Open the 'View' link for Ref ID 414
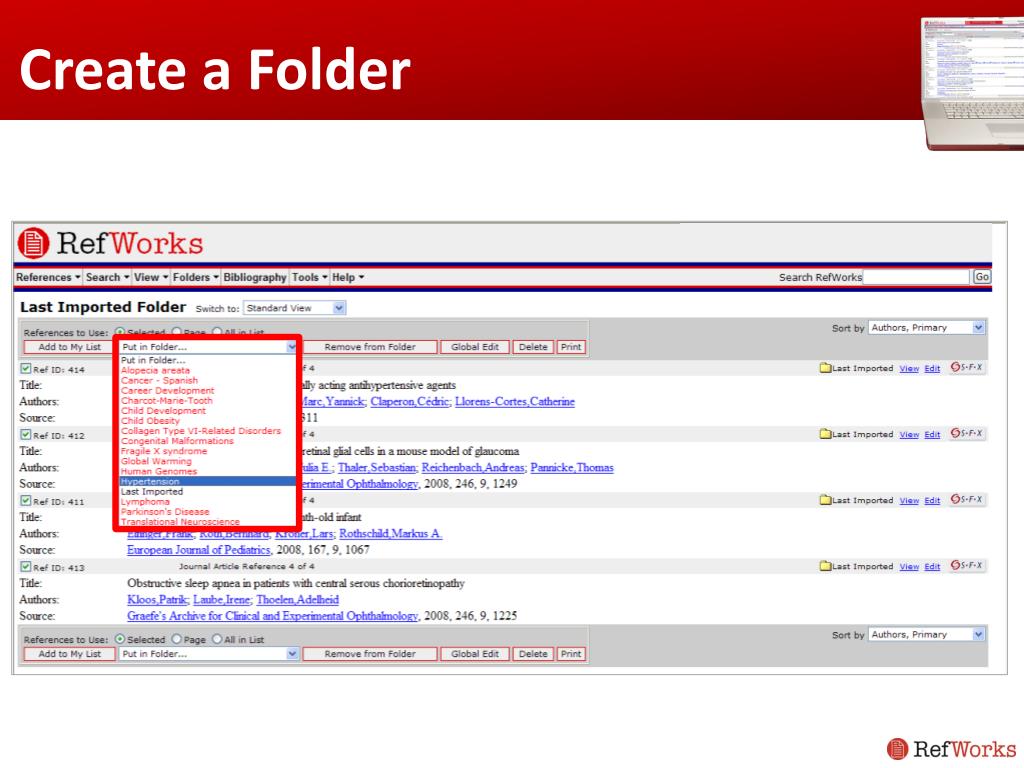This screenshot has height=768, width=1024. pyautogui.click(x=909, y=368)
